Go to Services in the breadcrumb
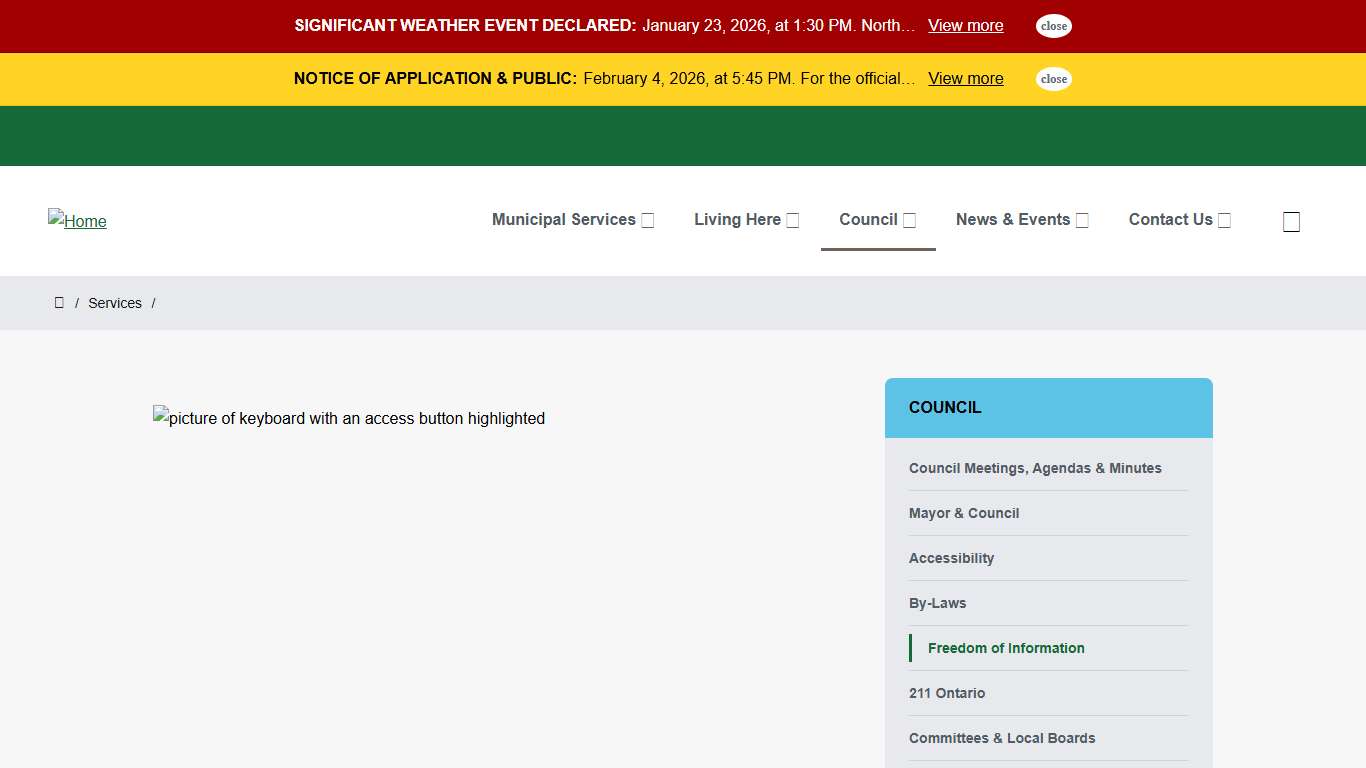1366x768 pixels. coord(115,303)
